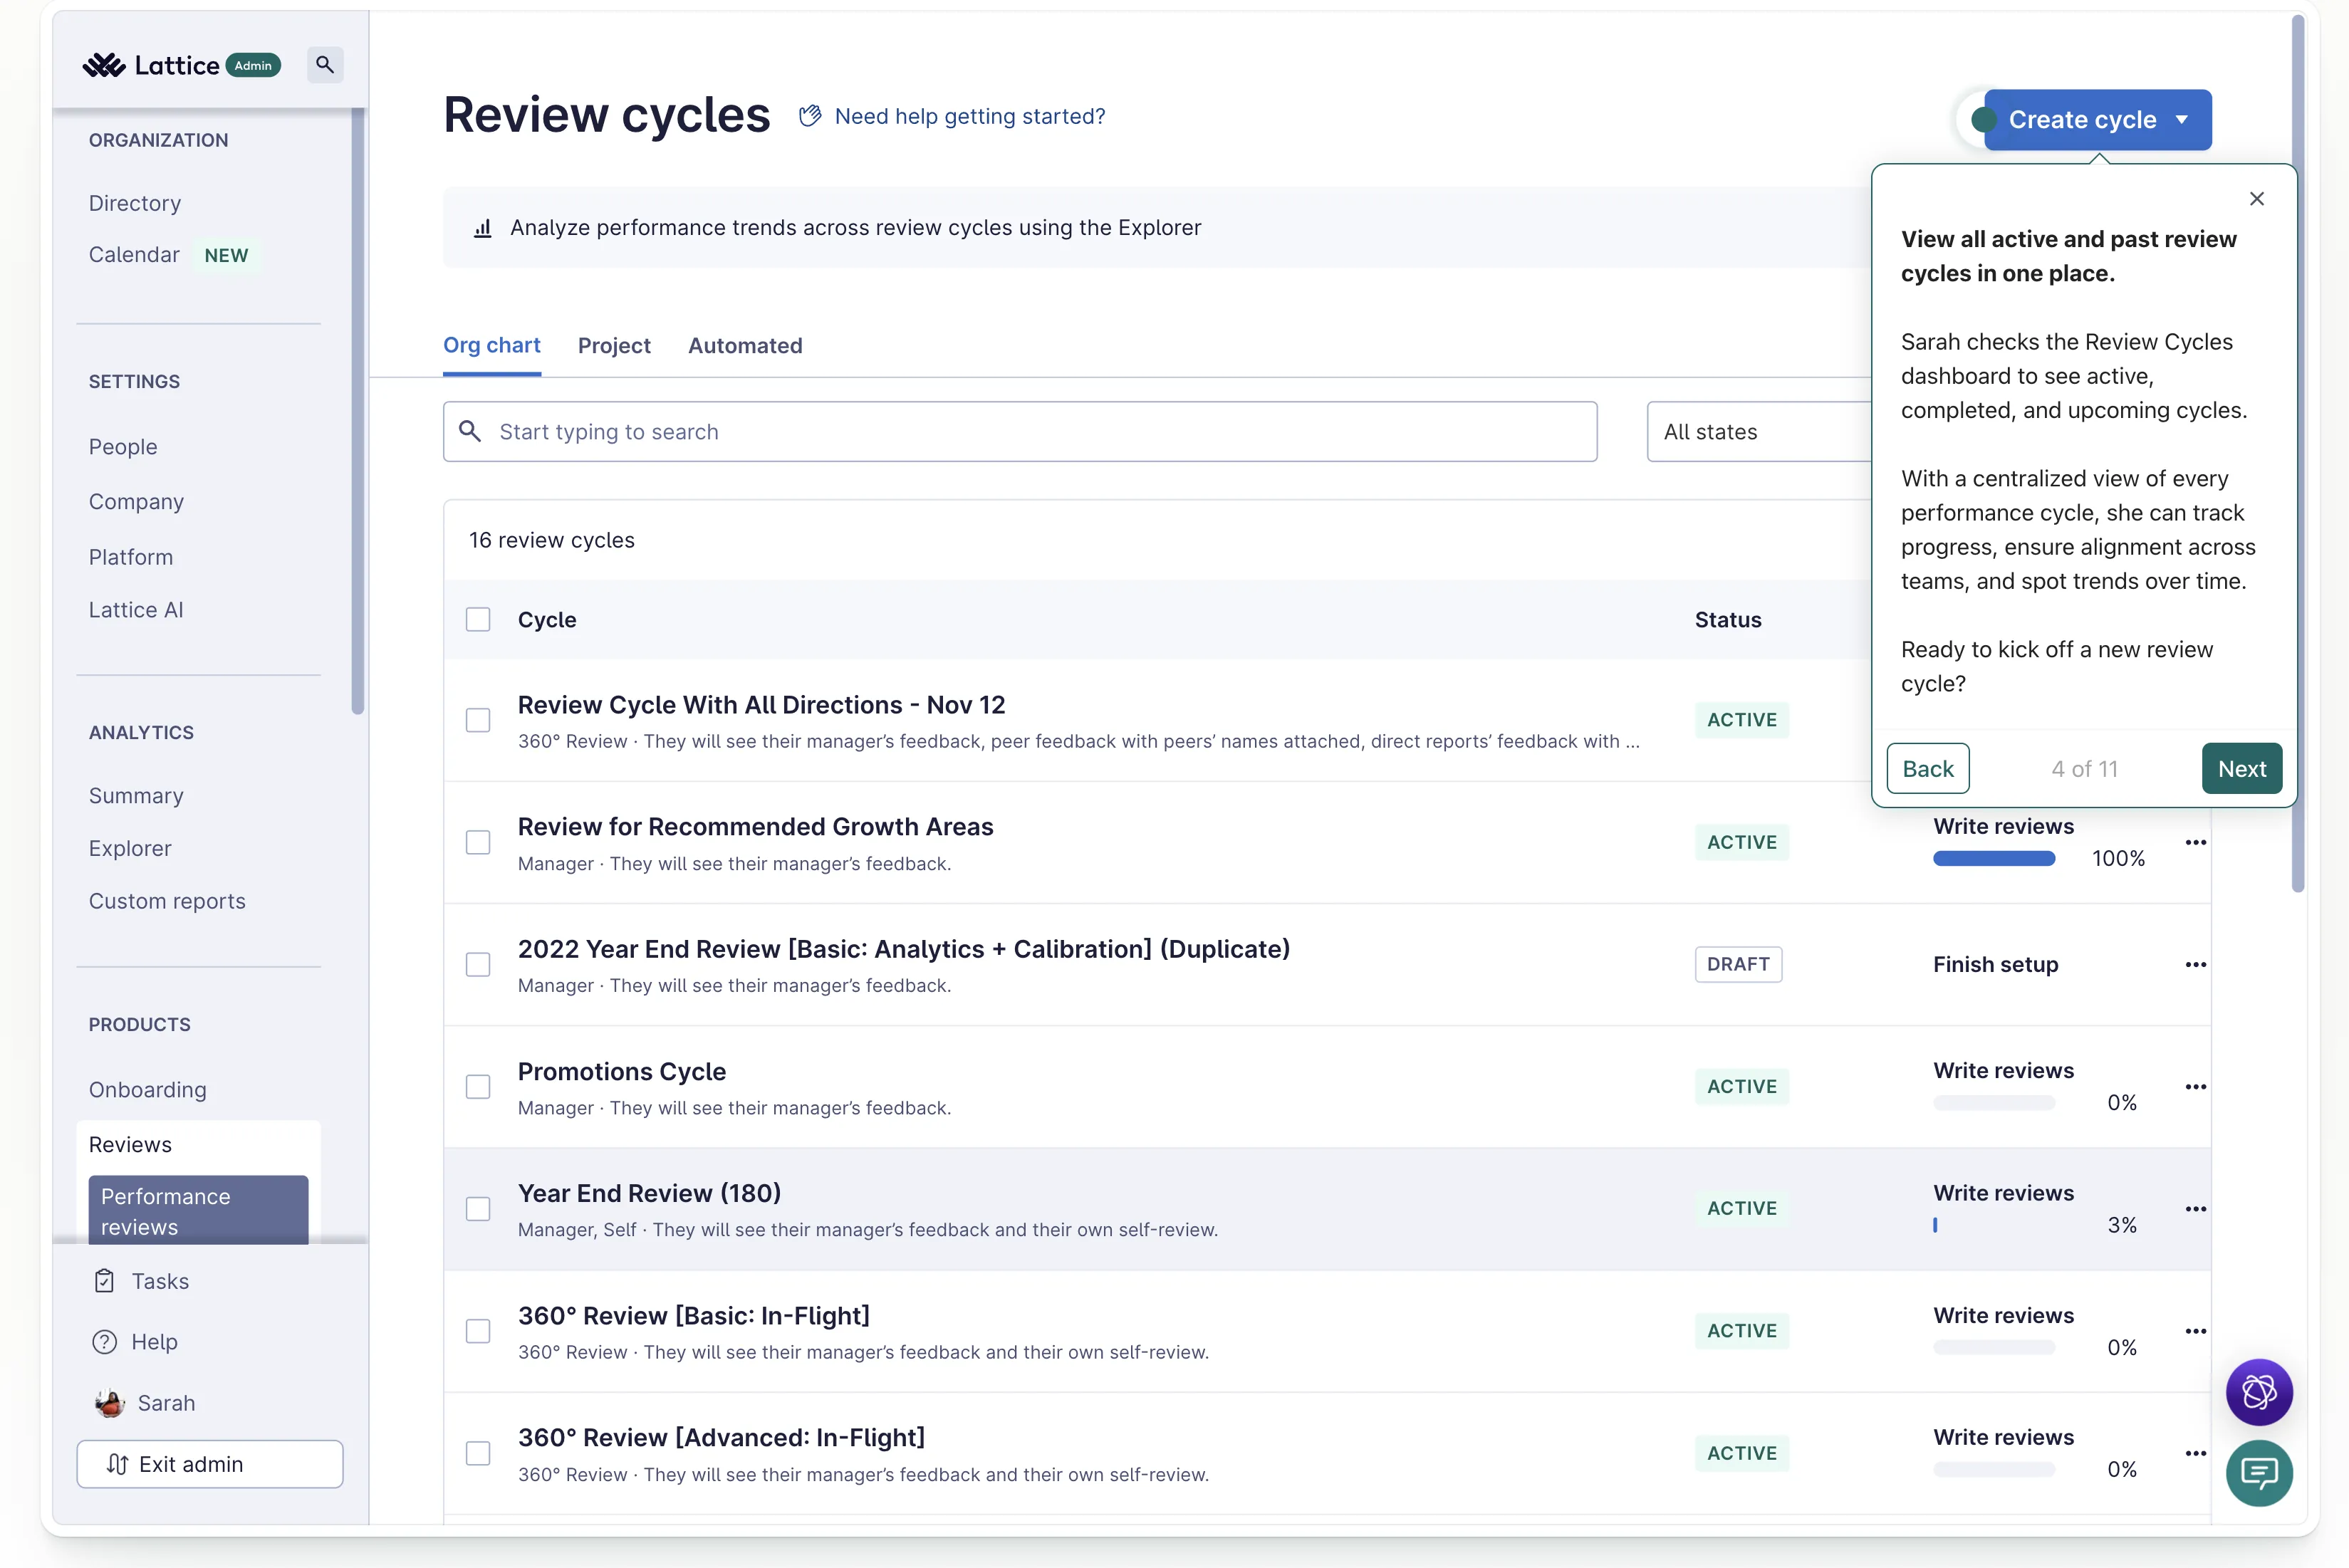Click the Explorer bar chart icon
The width and height of the screenshot is (2349, 1568).
(x=483, y=228)
